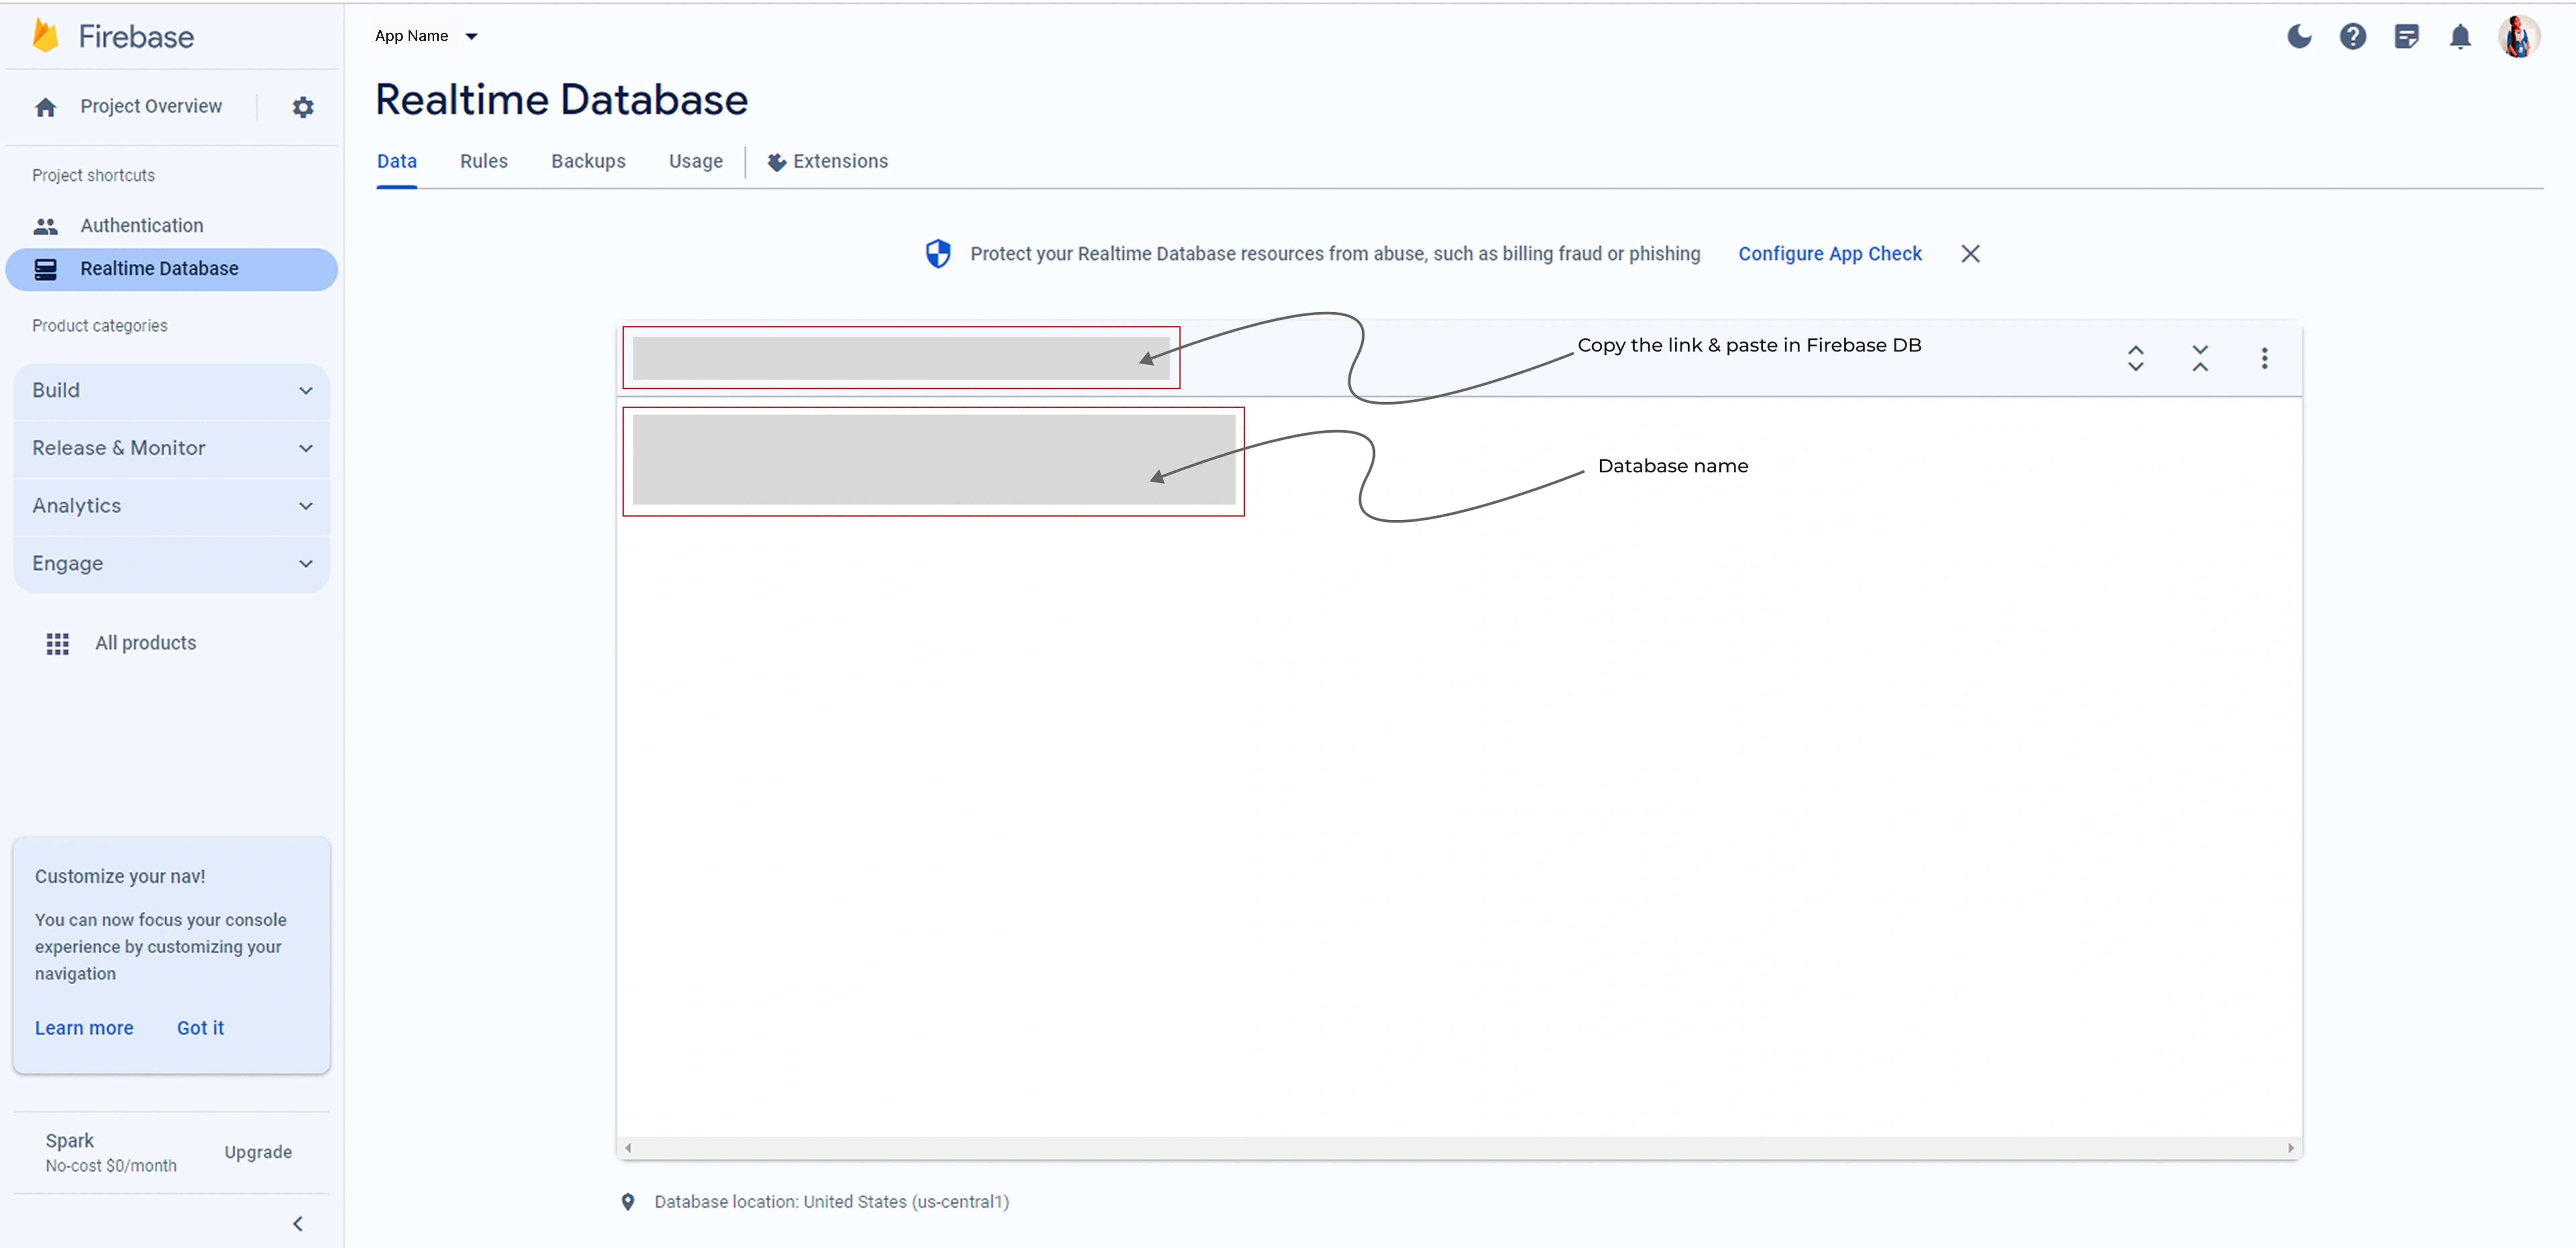Click 'Database location: United States (us-central1)' text
2576x1248 pixels.
coord(832,1202)
